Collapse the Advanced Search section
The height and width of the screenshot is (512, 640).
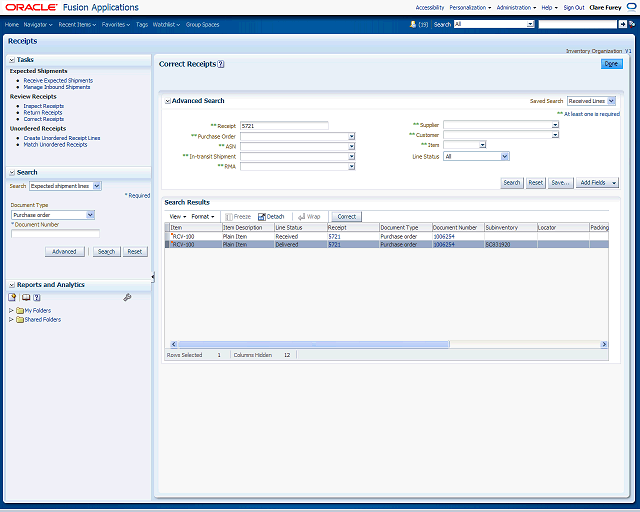click(x=167, y=101)
